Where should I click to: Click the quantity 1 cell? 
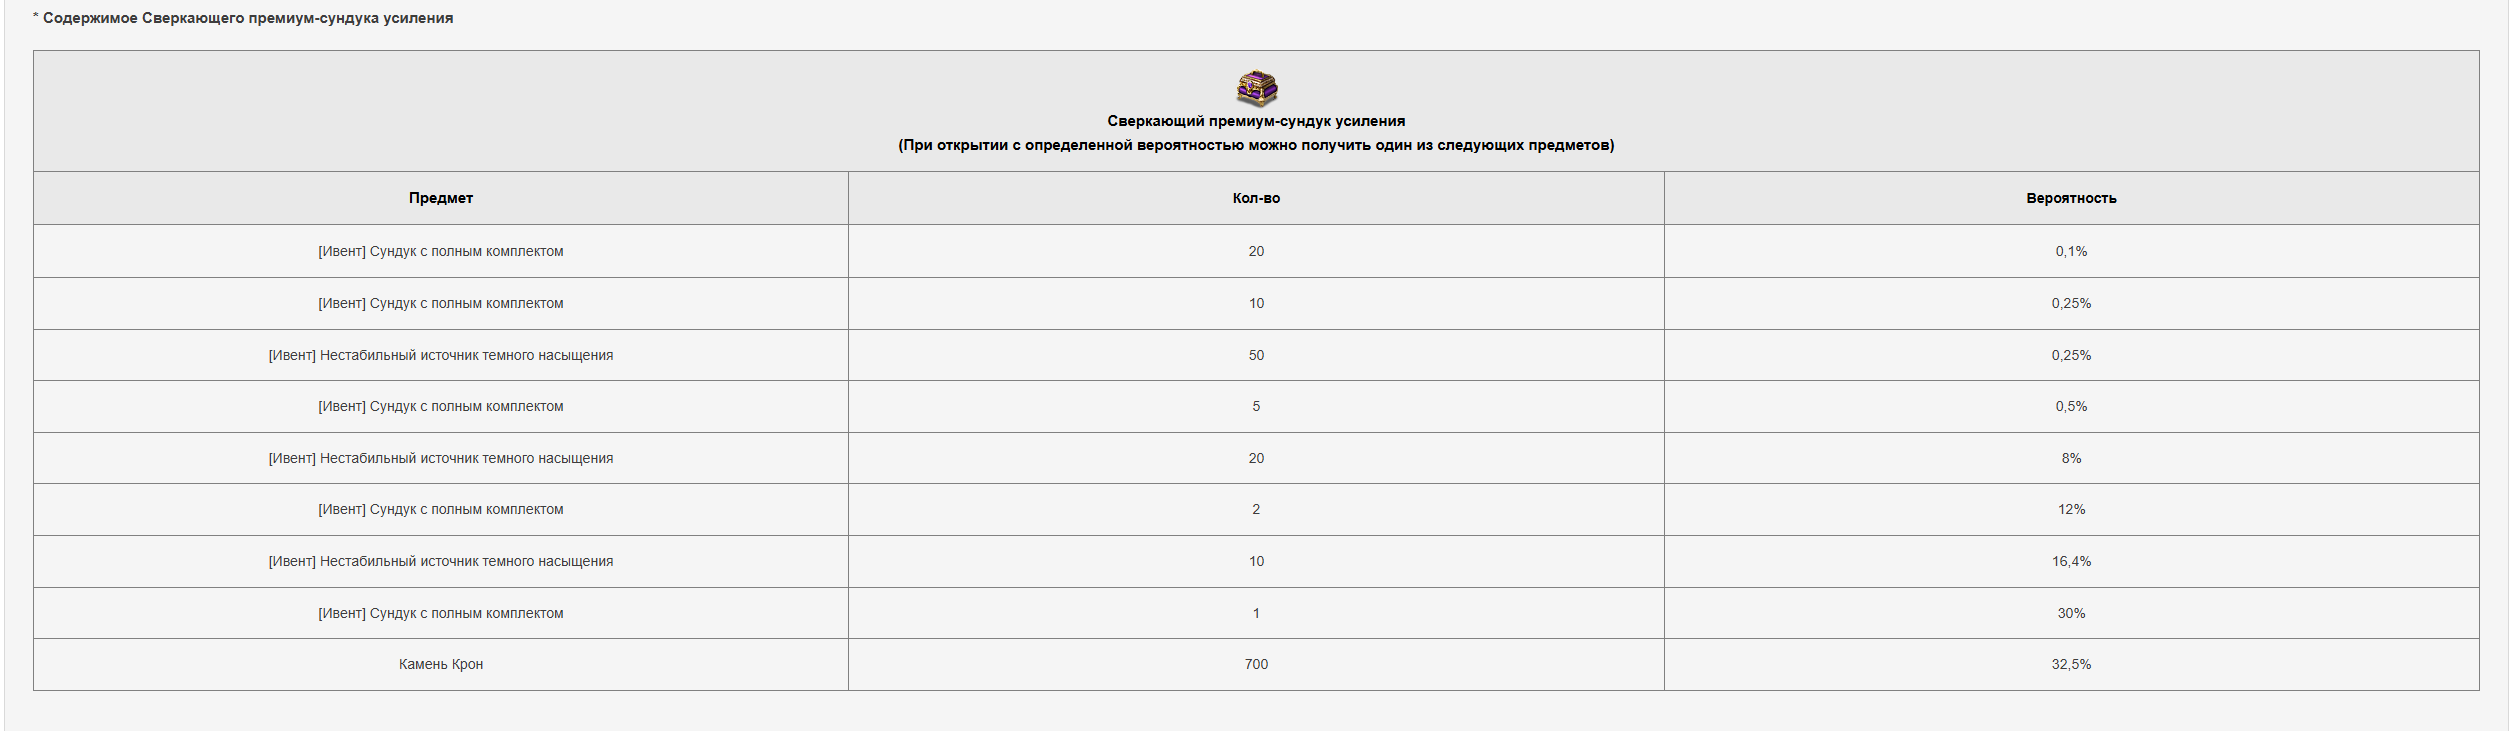[x=1256, y=613]
